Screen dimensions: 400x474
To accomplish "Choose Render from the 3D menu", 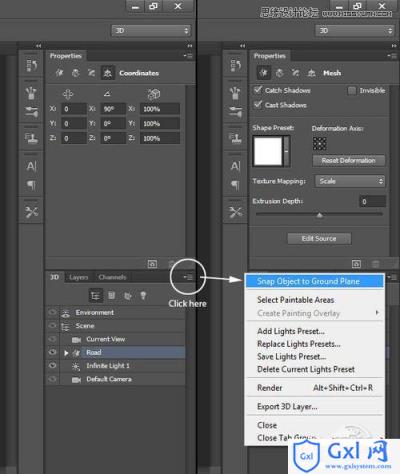I will click(x=315, y=388).
